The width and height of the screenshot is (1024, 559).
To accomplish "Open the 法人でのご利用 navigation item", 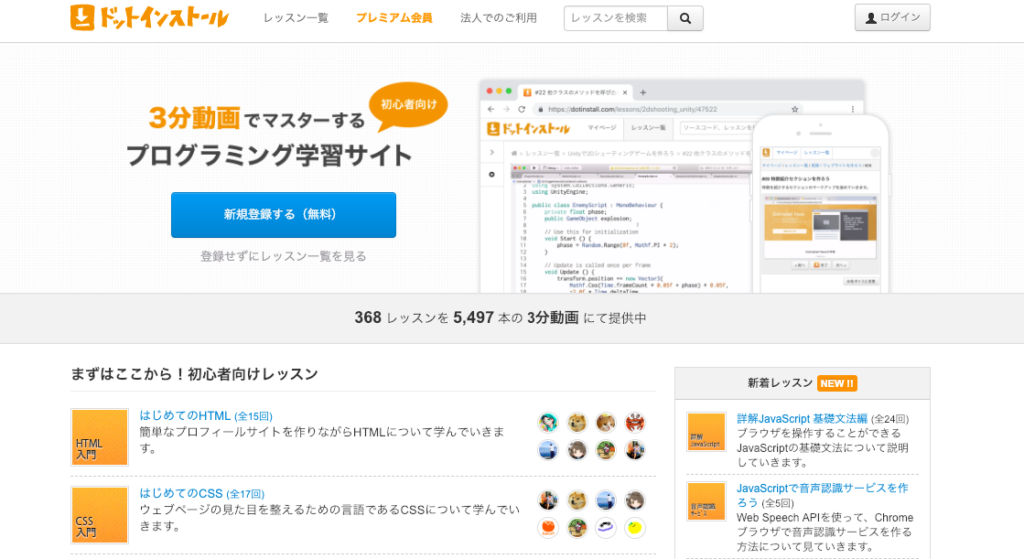I will coord(498,18).
